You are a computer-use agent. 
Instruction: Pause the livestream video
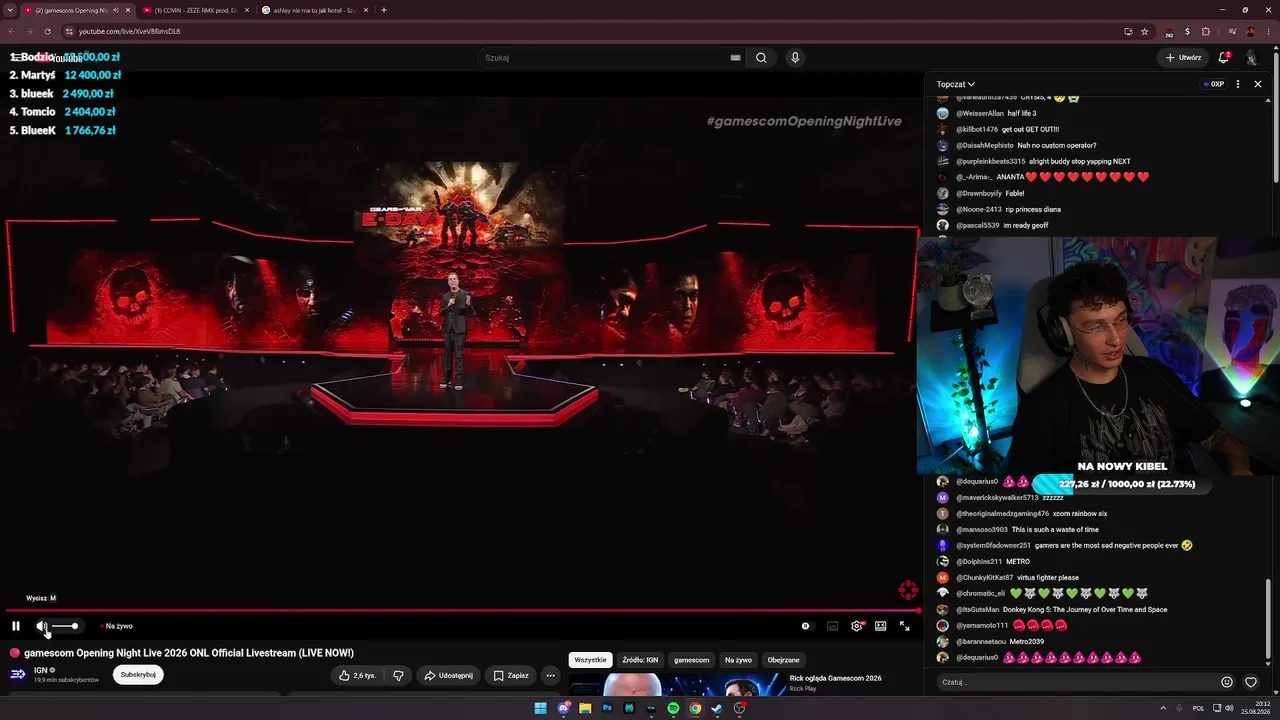point(16,626)
